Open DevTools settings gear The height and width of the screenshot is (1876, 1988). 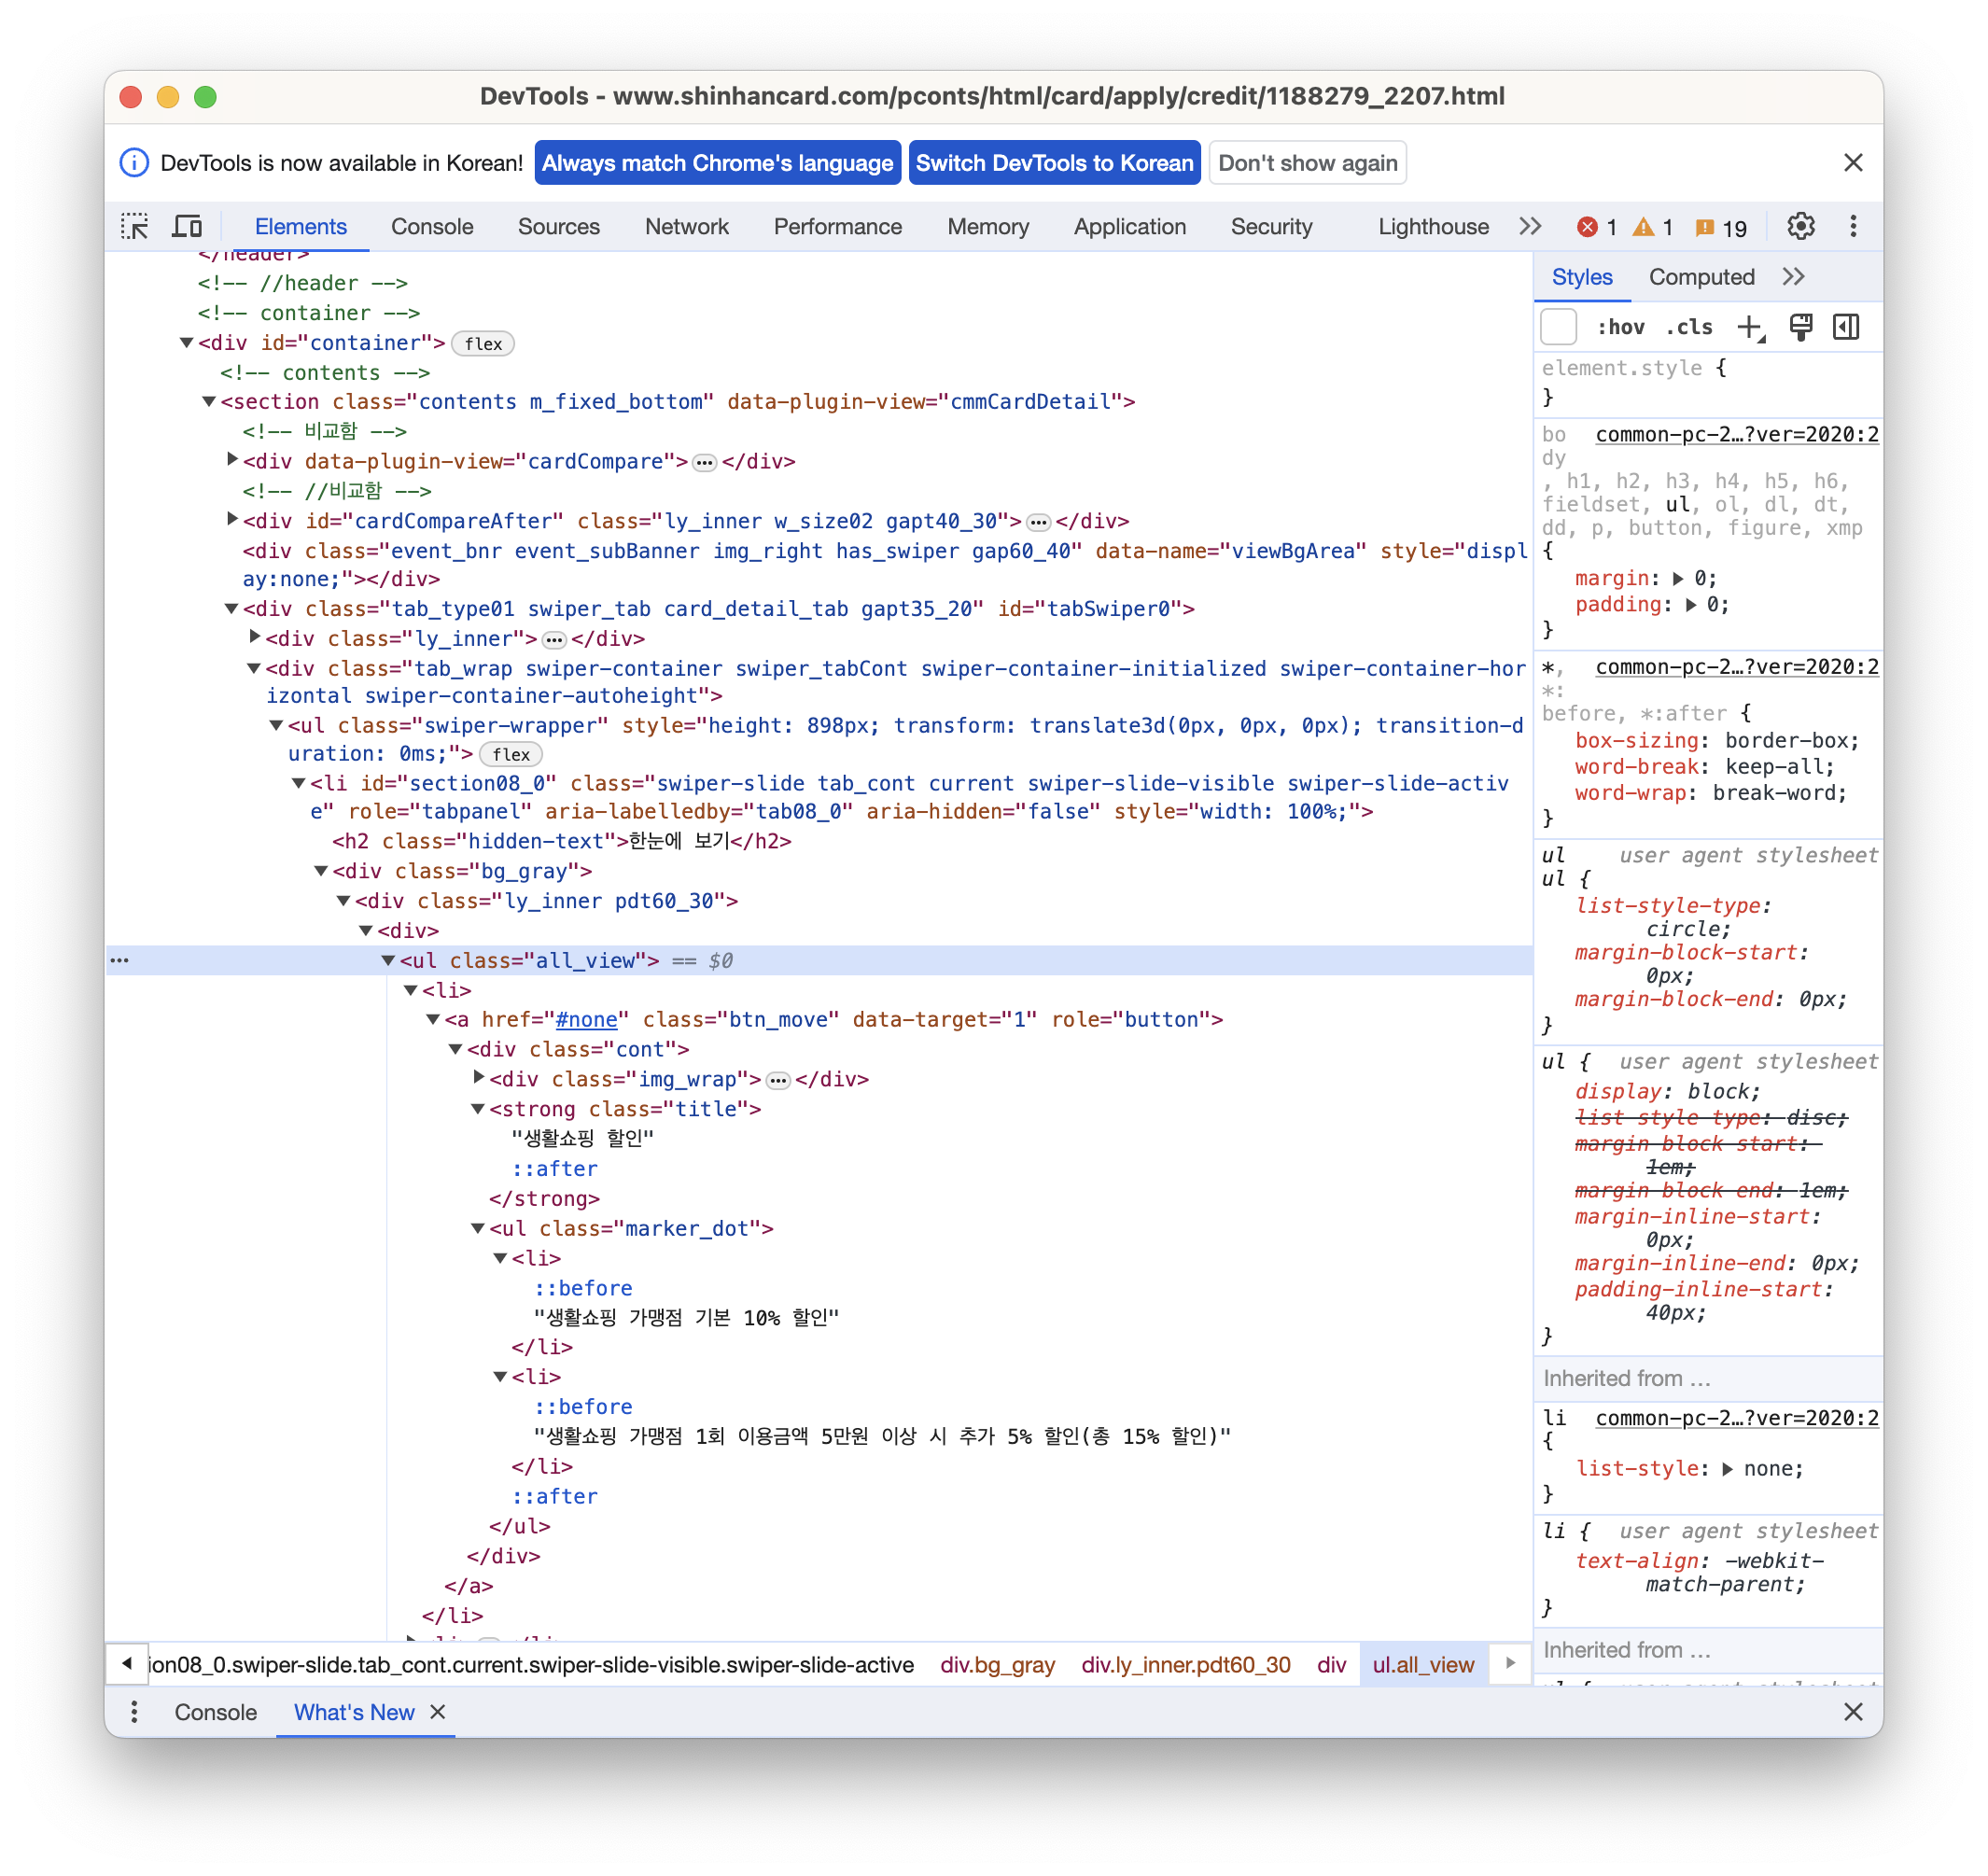[1800, 227]
